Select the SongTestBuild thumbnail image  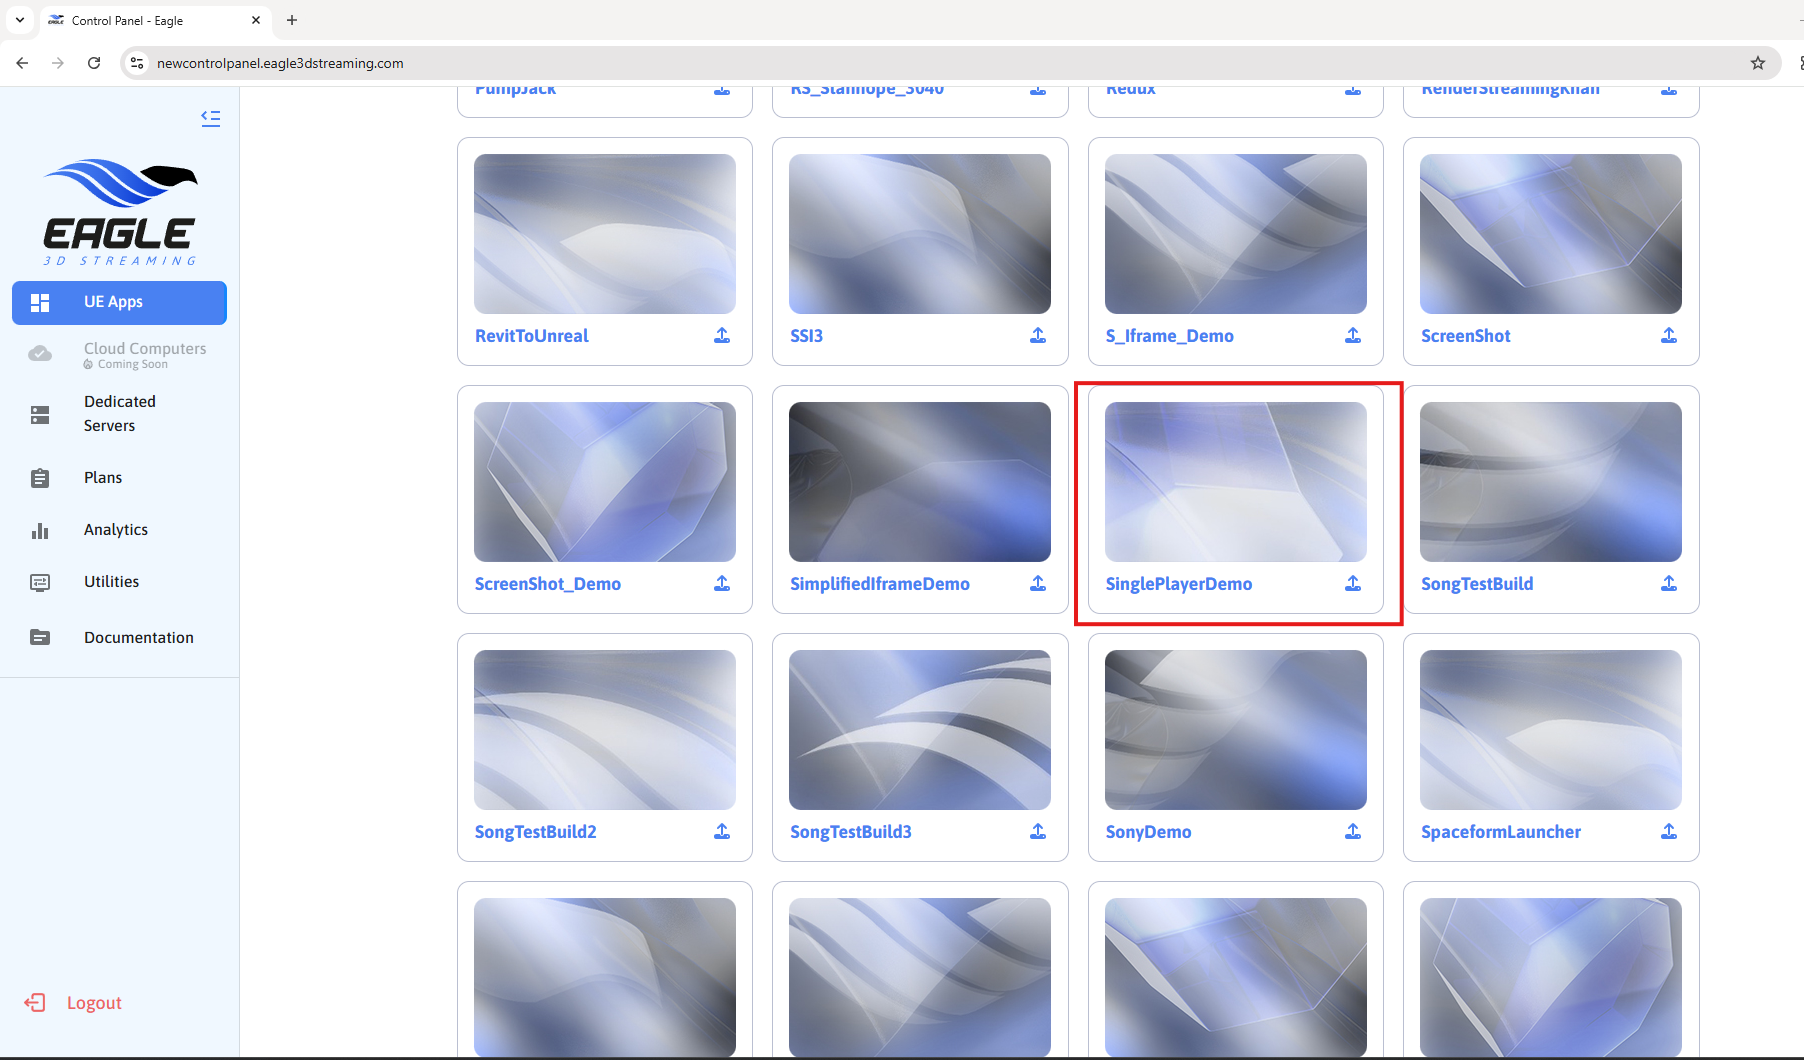tap(1550, 482)
